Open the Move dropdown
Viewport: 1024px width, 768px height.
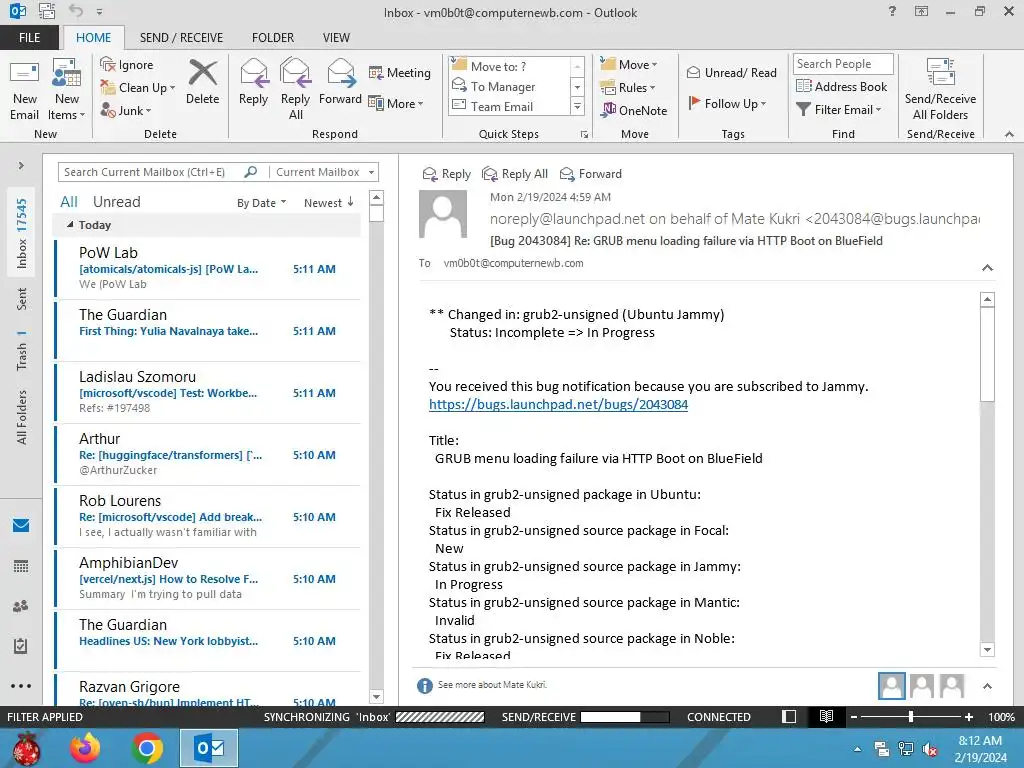[x=629, y=64]
